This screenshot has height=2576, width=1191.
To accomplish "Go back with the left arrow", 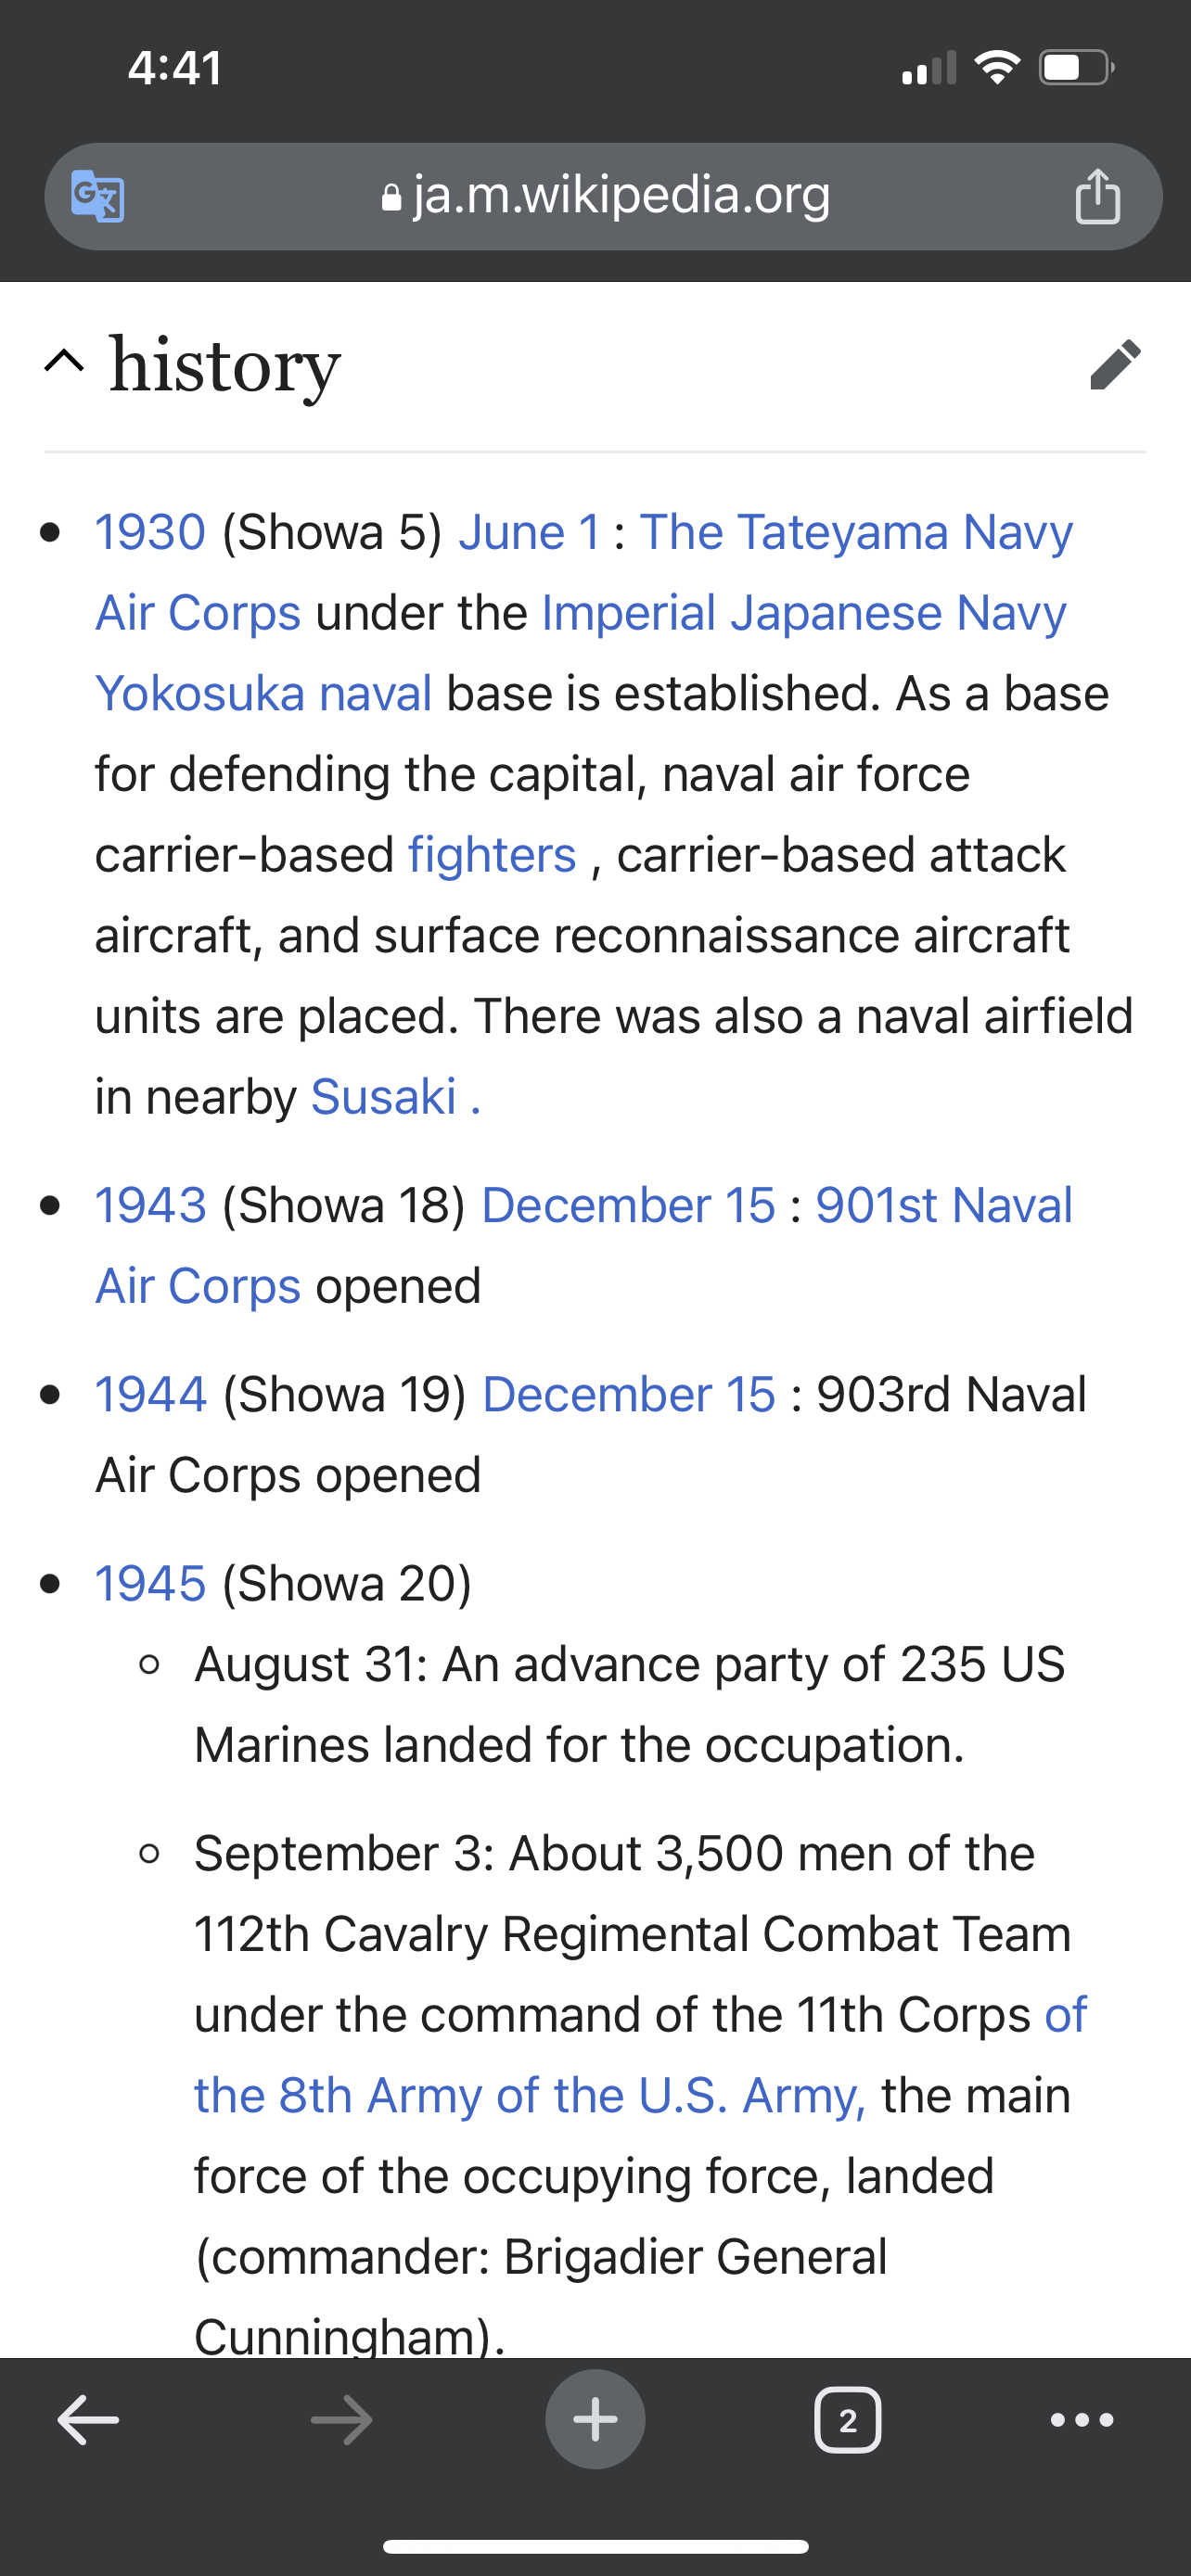I will (88, 2420).
